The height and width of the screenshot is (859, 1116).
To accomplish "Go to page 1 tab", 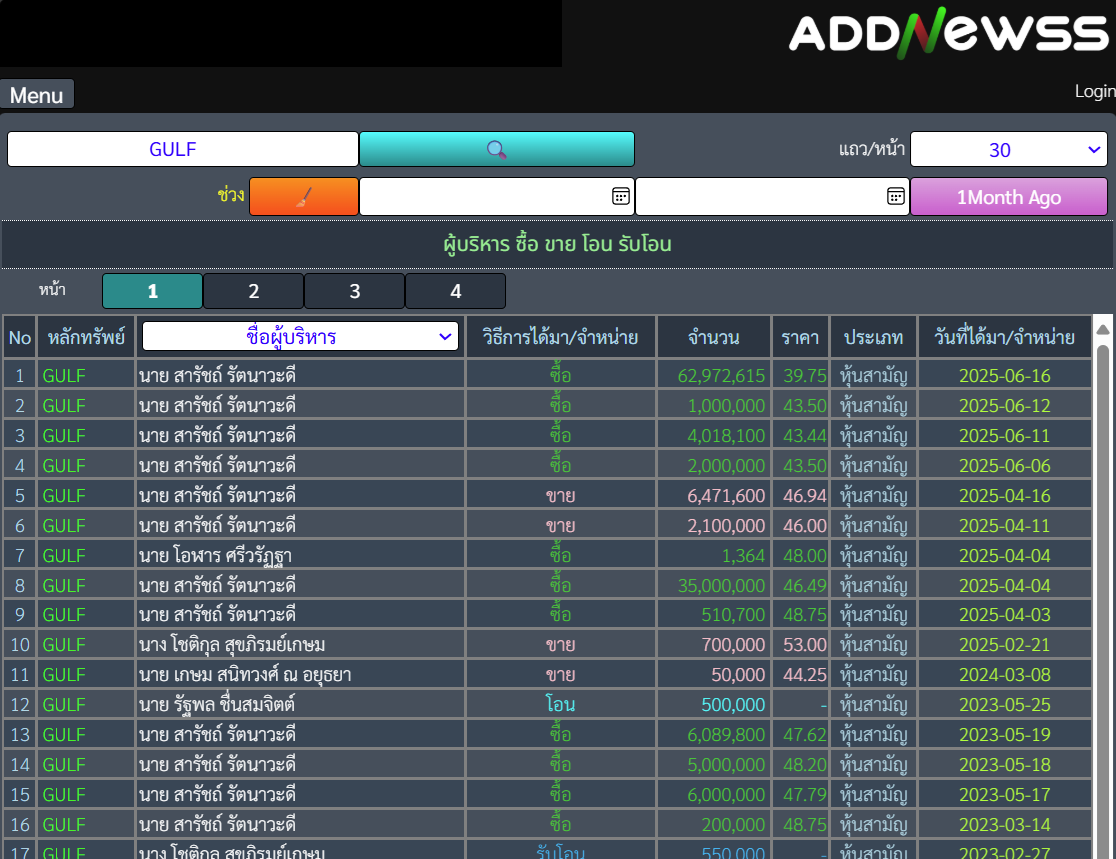I will coord(152,291).
